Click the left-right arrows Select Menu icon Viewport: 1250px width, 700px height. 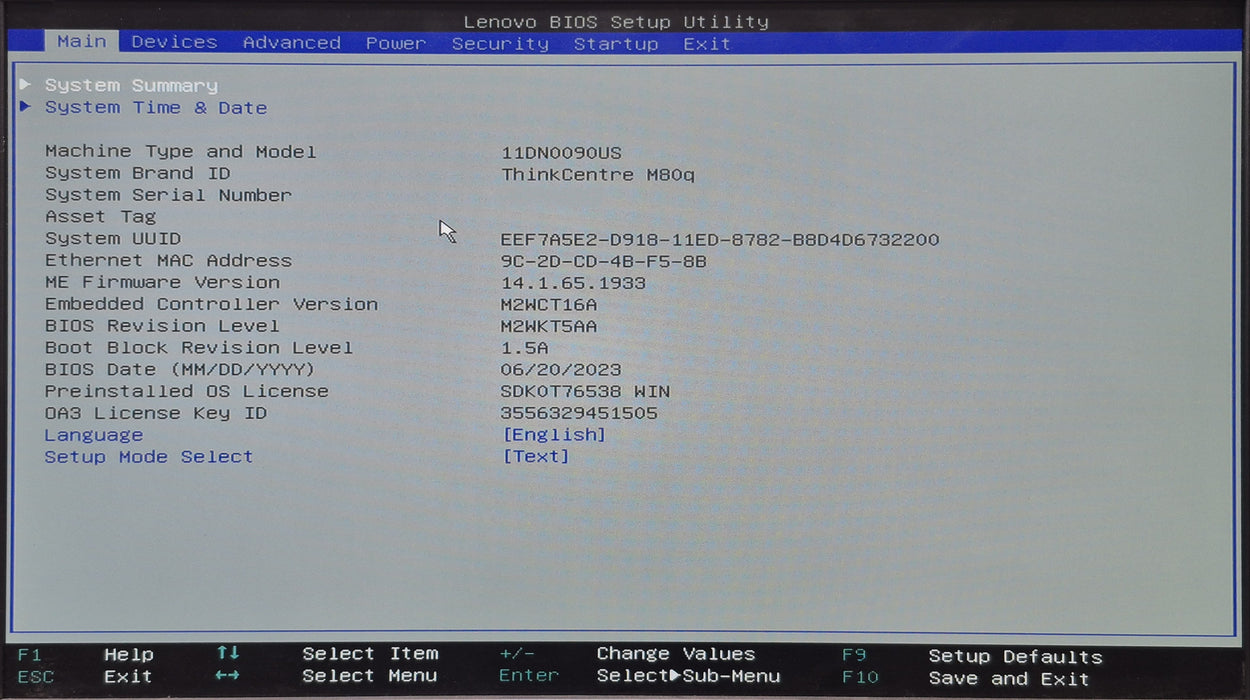(228, 676)
